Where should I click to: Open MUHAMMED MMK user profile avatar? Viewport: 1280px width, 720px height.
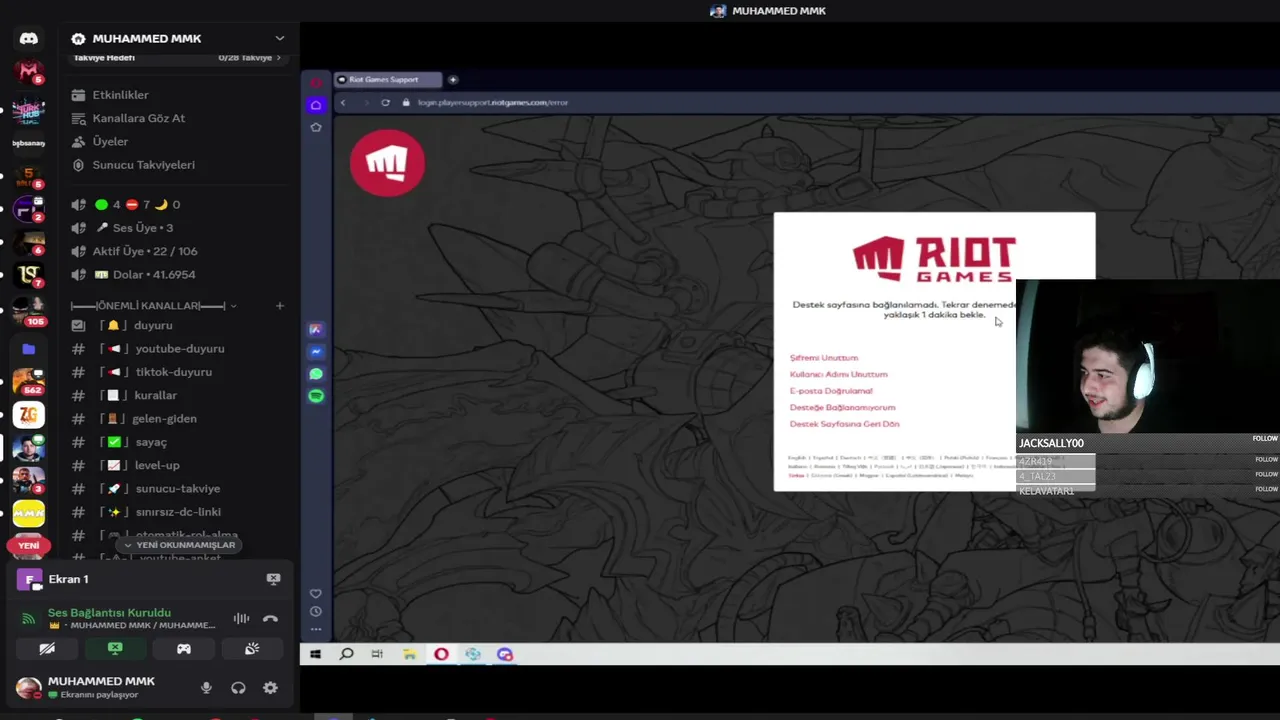click(28, 687)
